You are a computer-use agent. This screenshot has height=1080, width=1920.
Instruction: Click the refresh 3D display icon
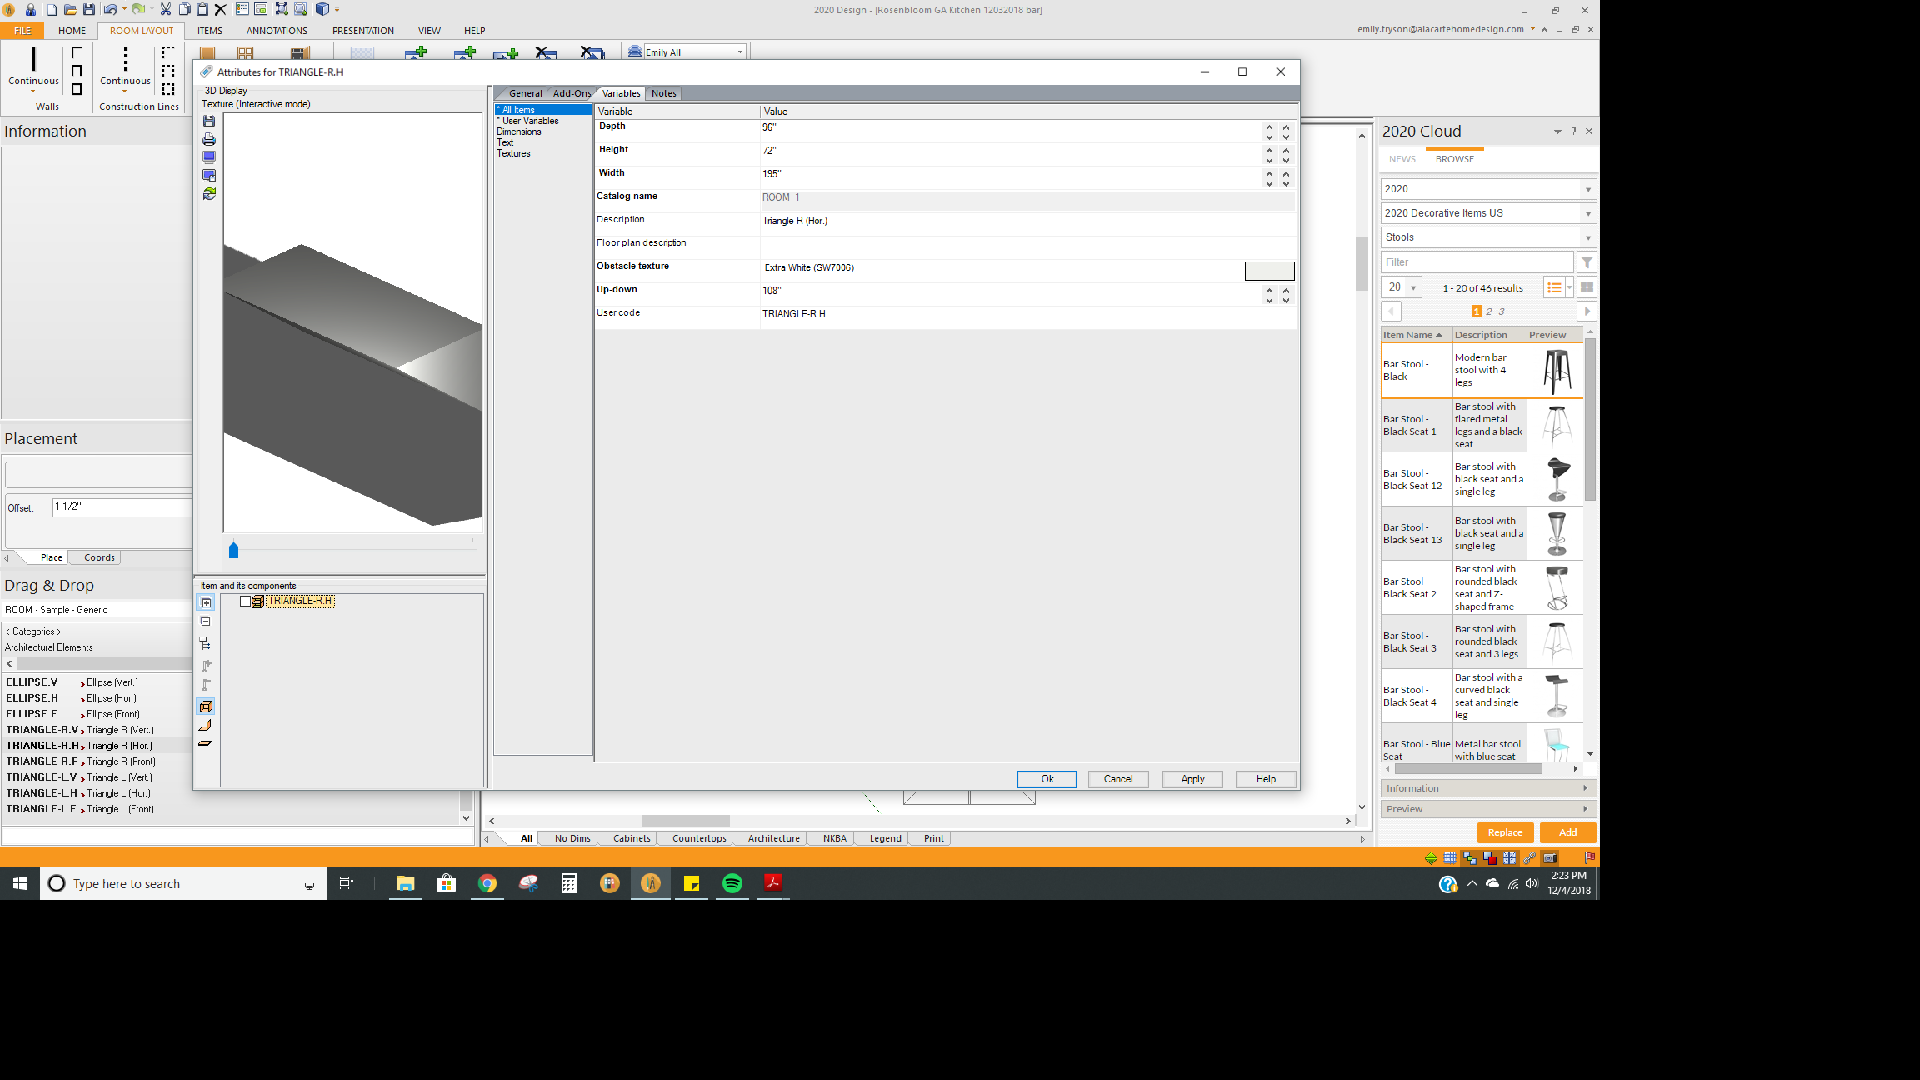(x=209, y=194)
